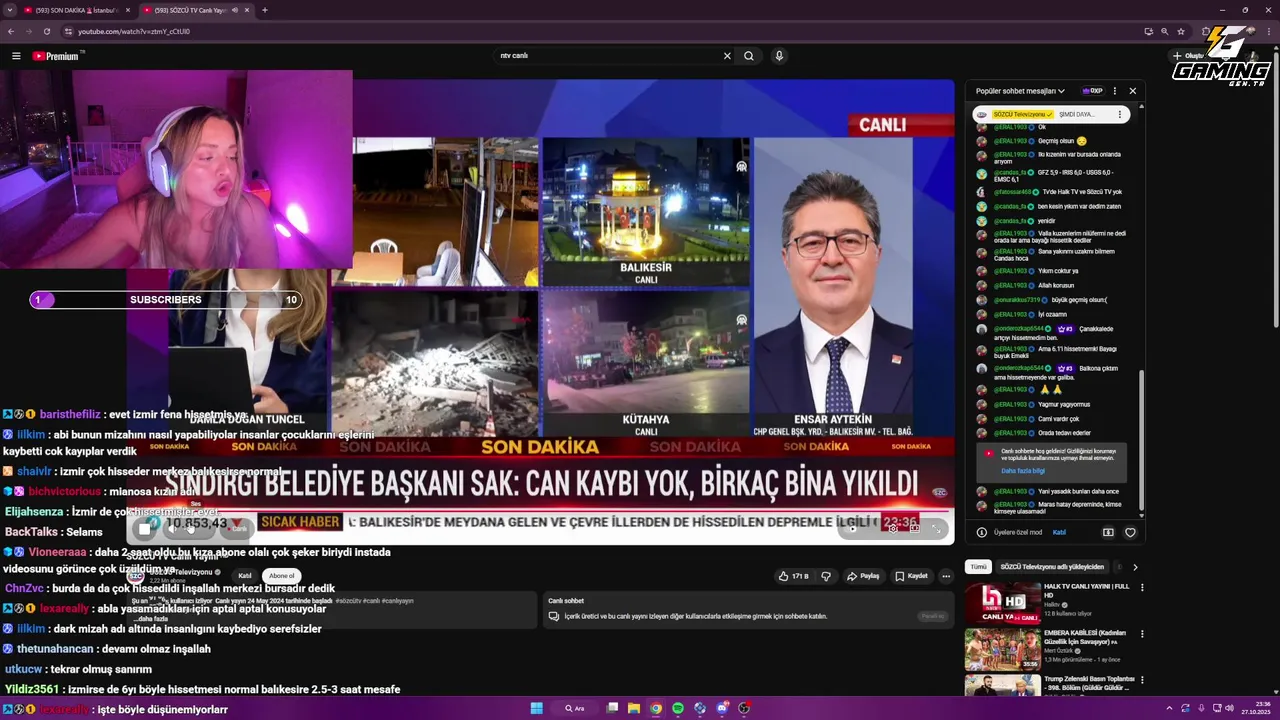The width and height of the screenshot is (1280, 720).
Task: Open the taskbar clock showing 23:36
Action: tap(1255, 708)
